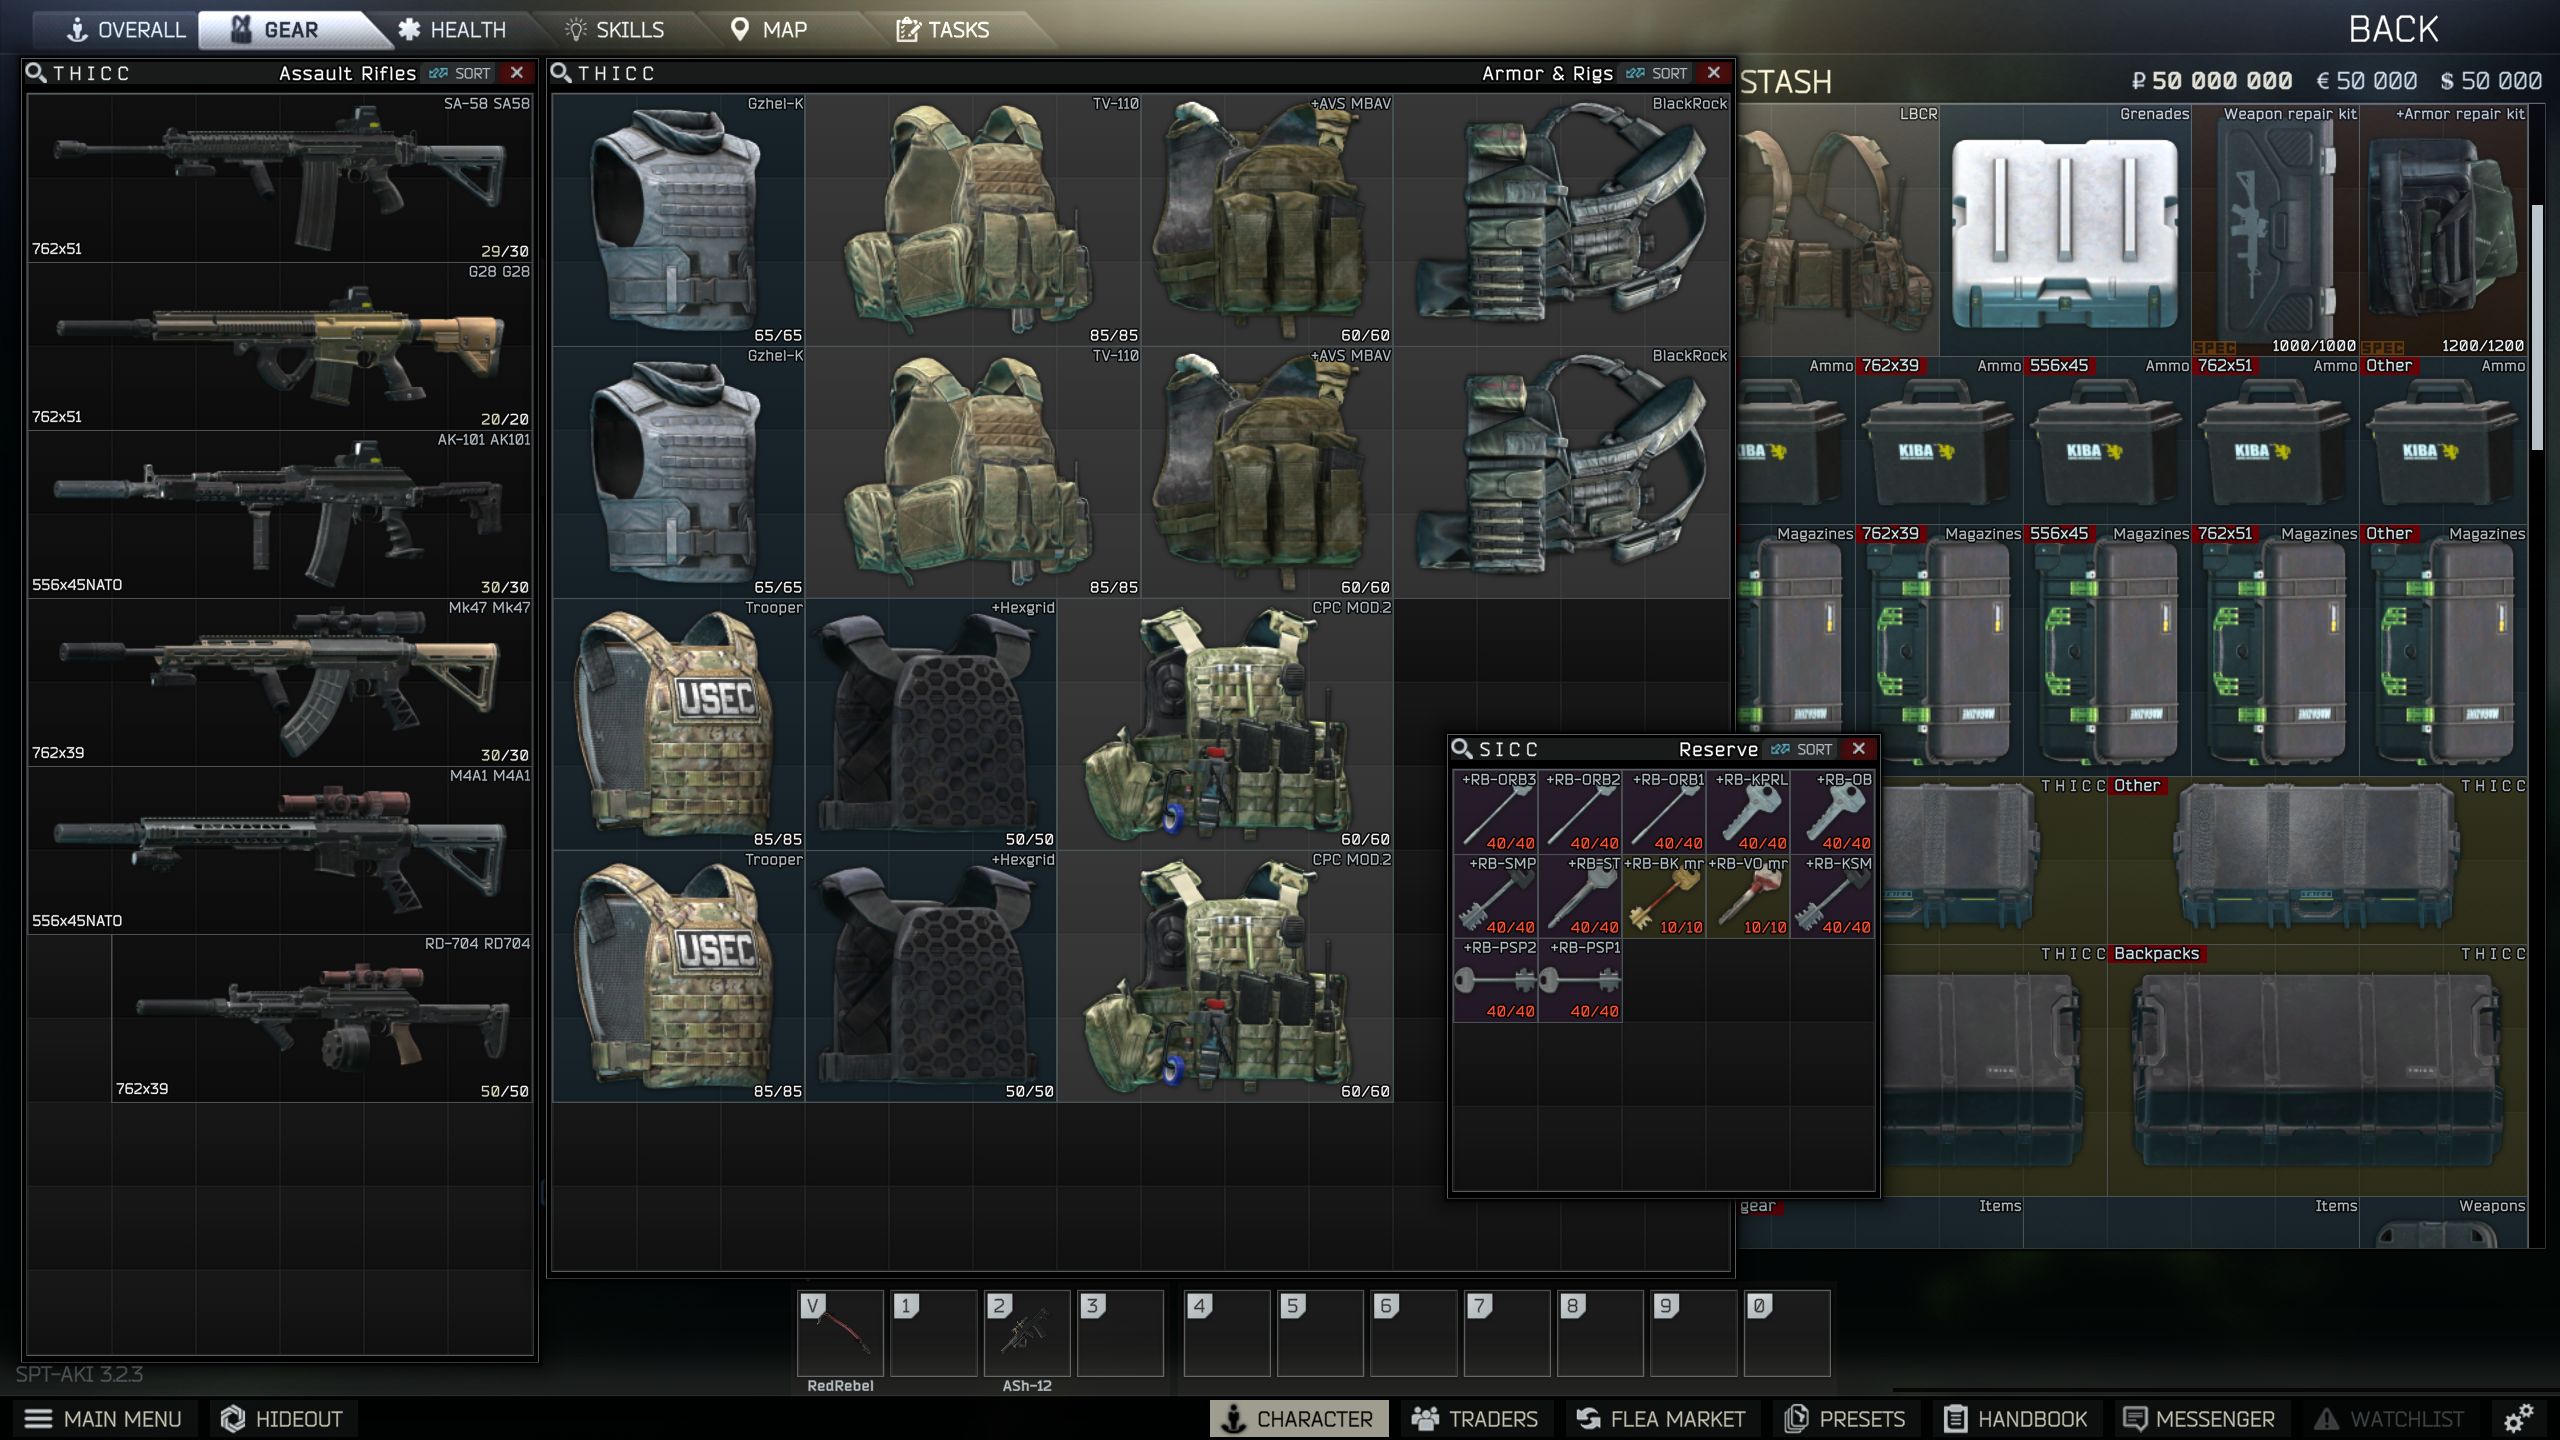Screen dimensions: 2560x1440
Task: Close the Assault Rifles container window
Action: (516, 73)
